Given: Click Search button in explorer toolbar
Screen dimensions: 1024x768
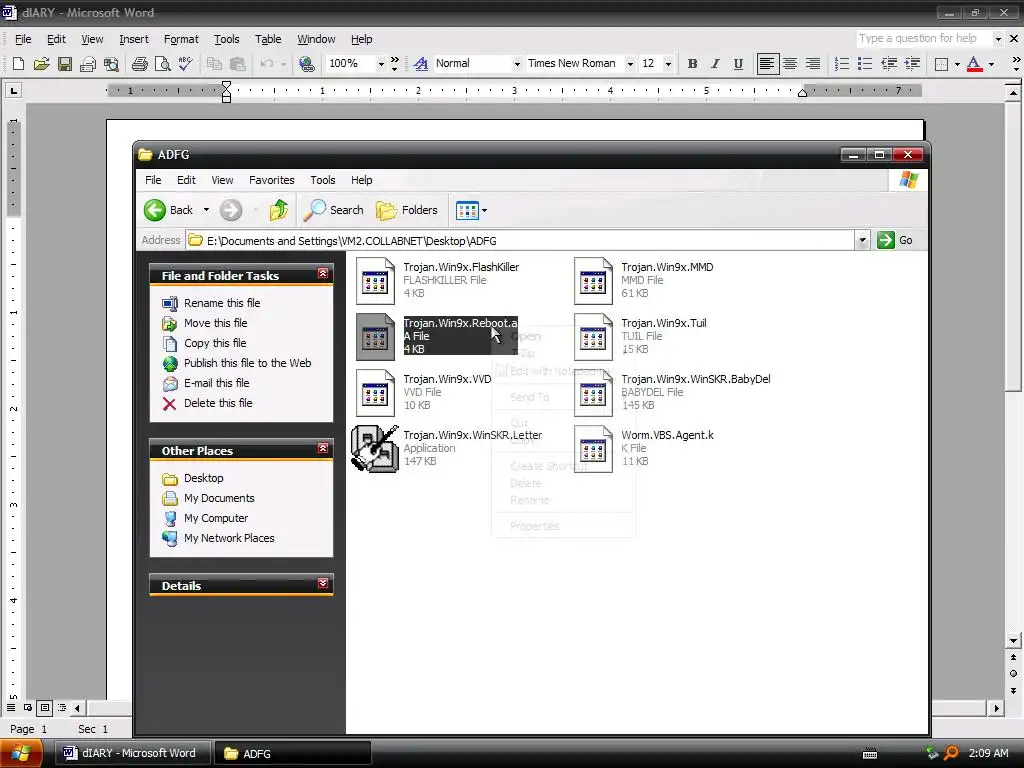Looking at the screenshot, I should point(334,210).
